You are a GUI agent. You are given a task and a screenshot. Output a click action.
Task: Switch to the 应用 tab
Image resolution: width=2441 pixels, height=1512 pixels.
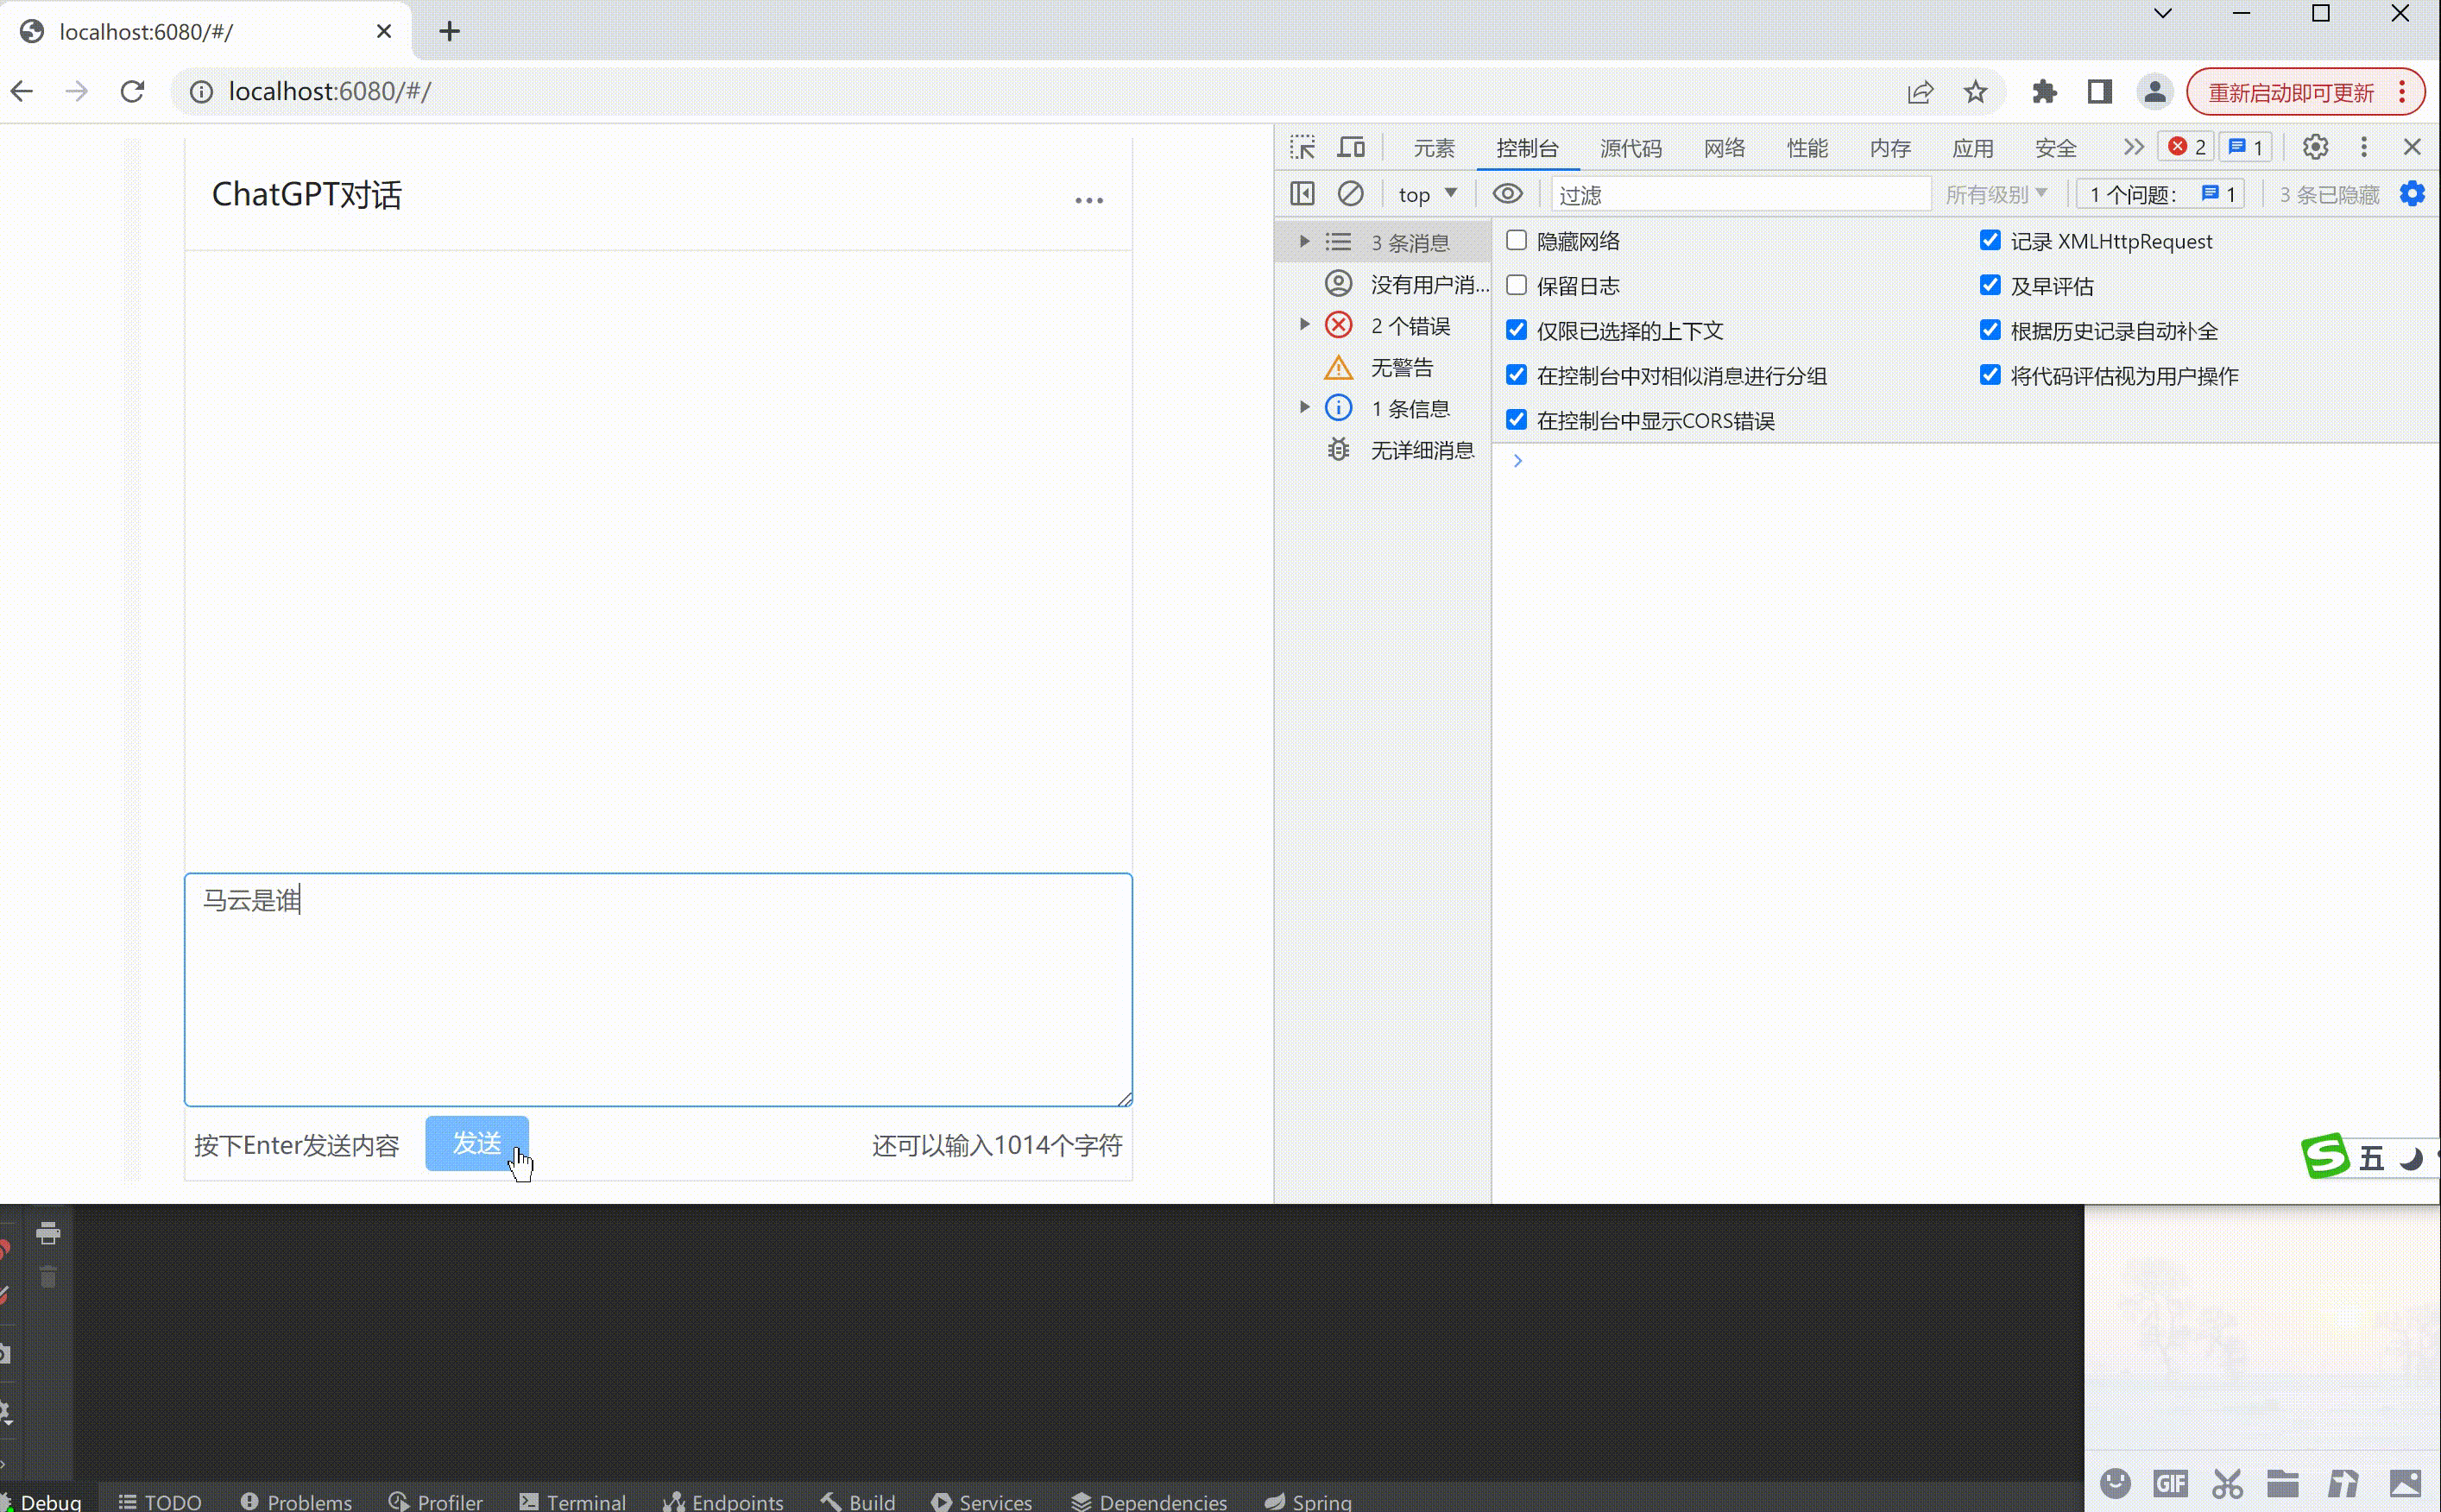click(1973, 148)
